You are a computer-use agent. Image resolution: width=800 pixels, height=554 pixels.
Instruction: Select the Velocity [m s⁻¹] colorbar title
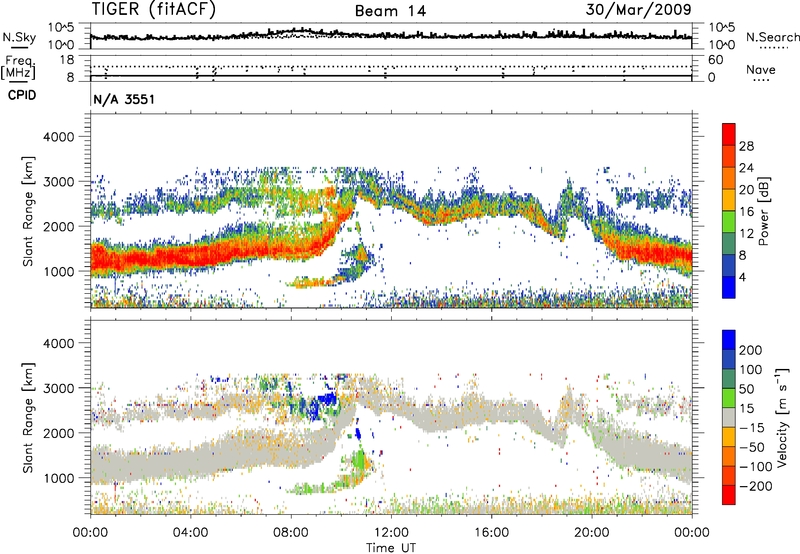coord(783,417)
